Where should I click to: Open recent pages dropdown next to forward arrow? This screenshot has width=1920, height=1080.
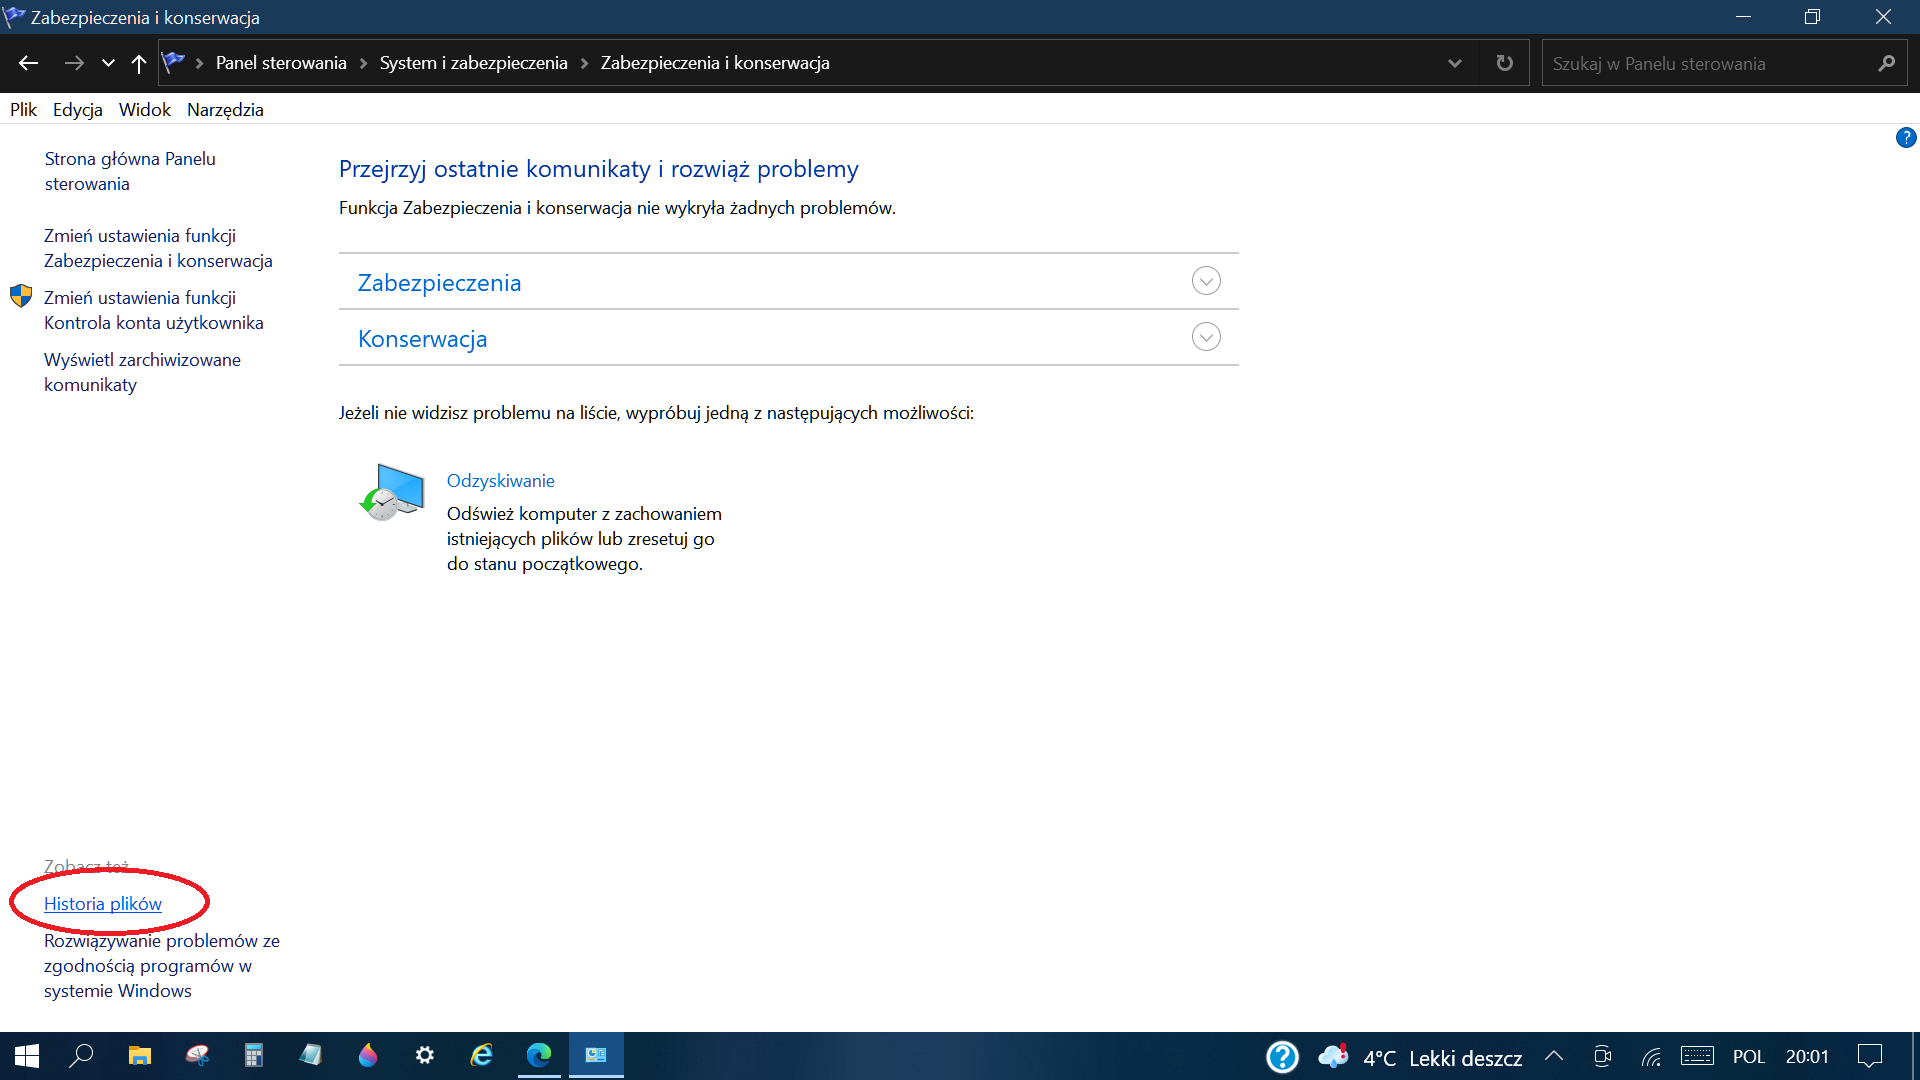point(108,62)
